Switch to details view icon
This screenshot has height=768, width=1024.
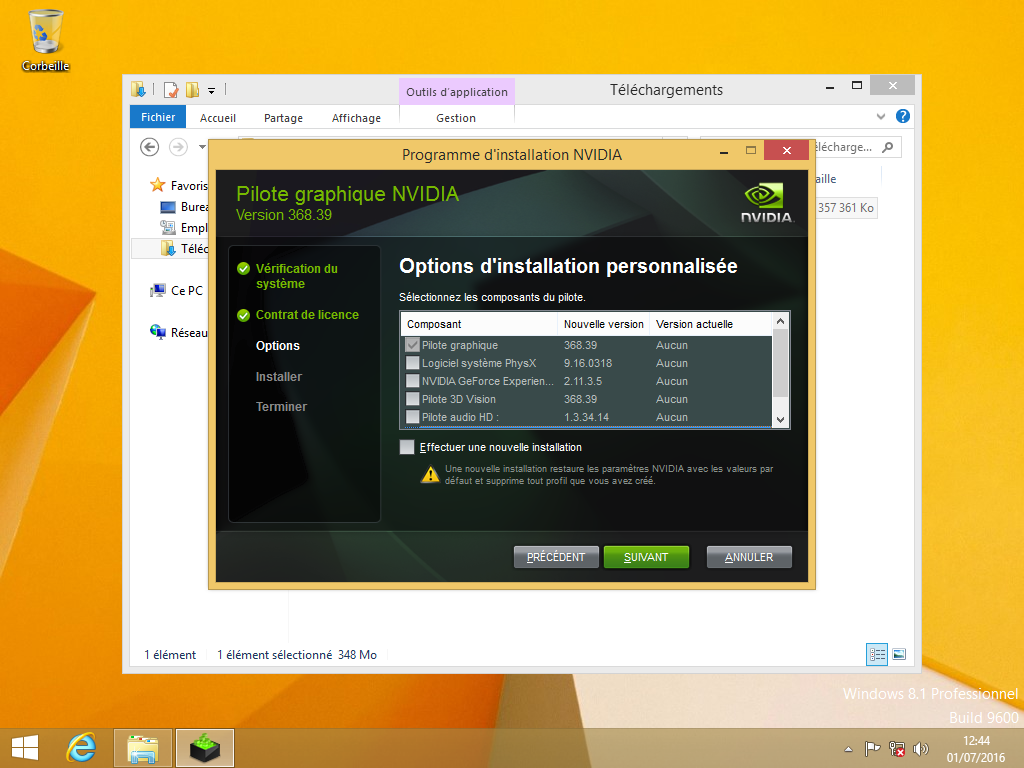[x=877, y=654]
